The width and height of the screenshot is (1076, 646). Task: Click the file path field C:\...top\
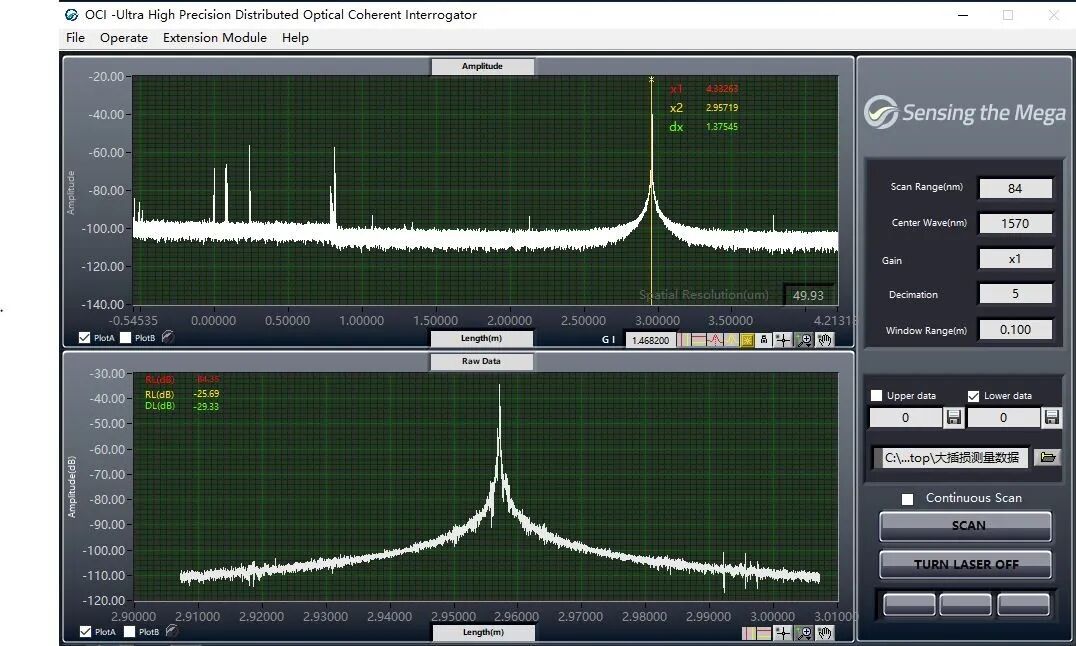click(951, 458)
